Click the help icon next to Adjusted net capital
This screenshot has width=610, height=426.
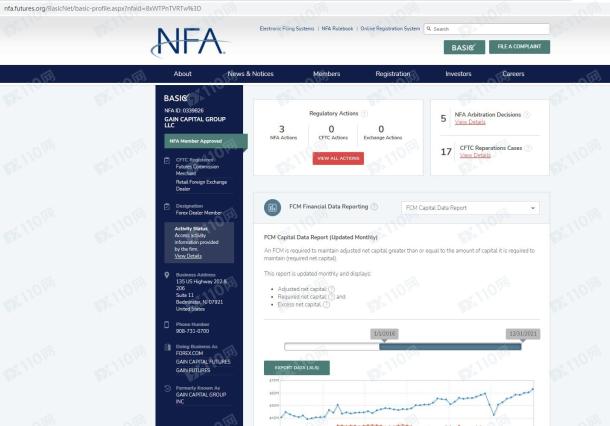coord(331,289)
